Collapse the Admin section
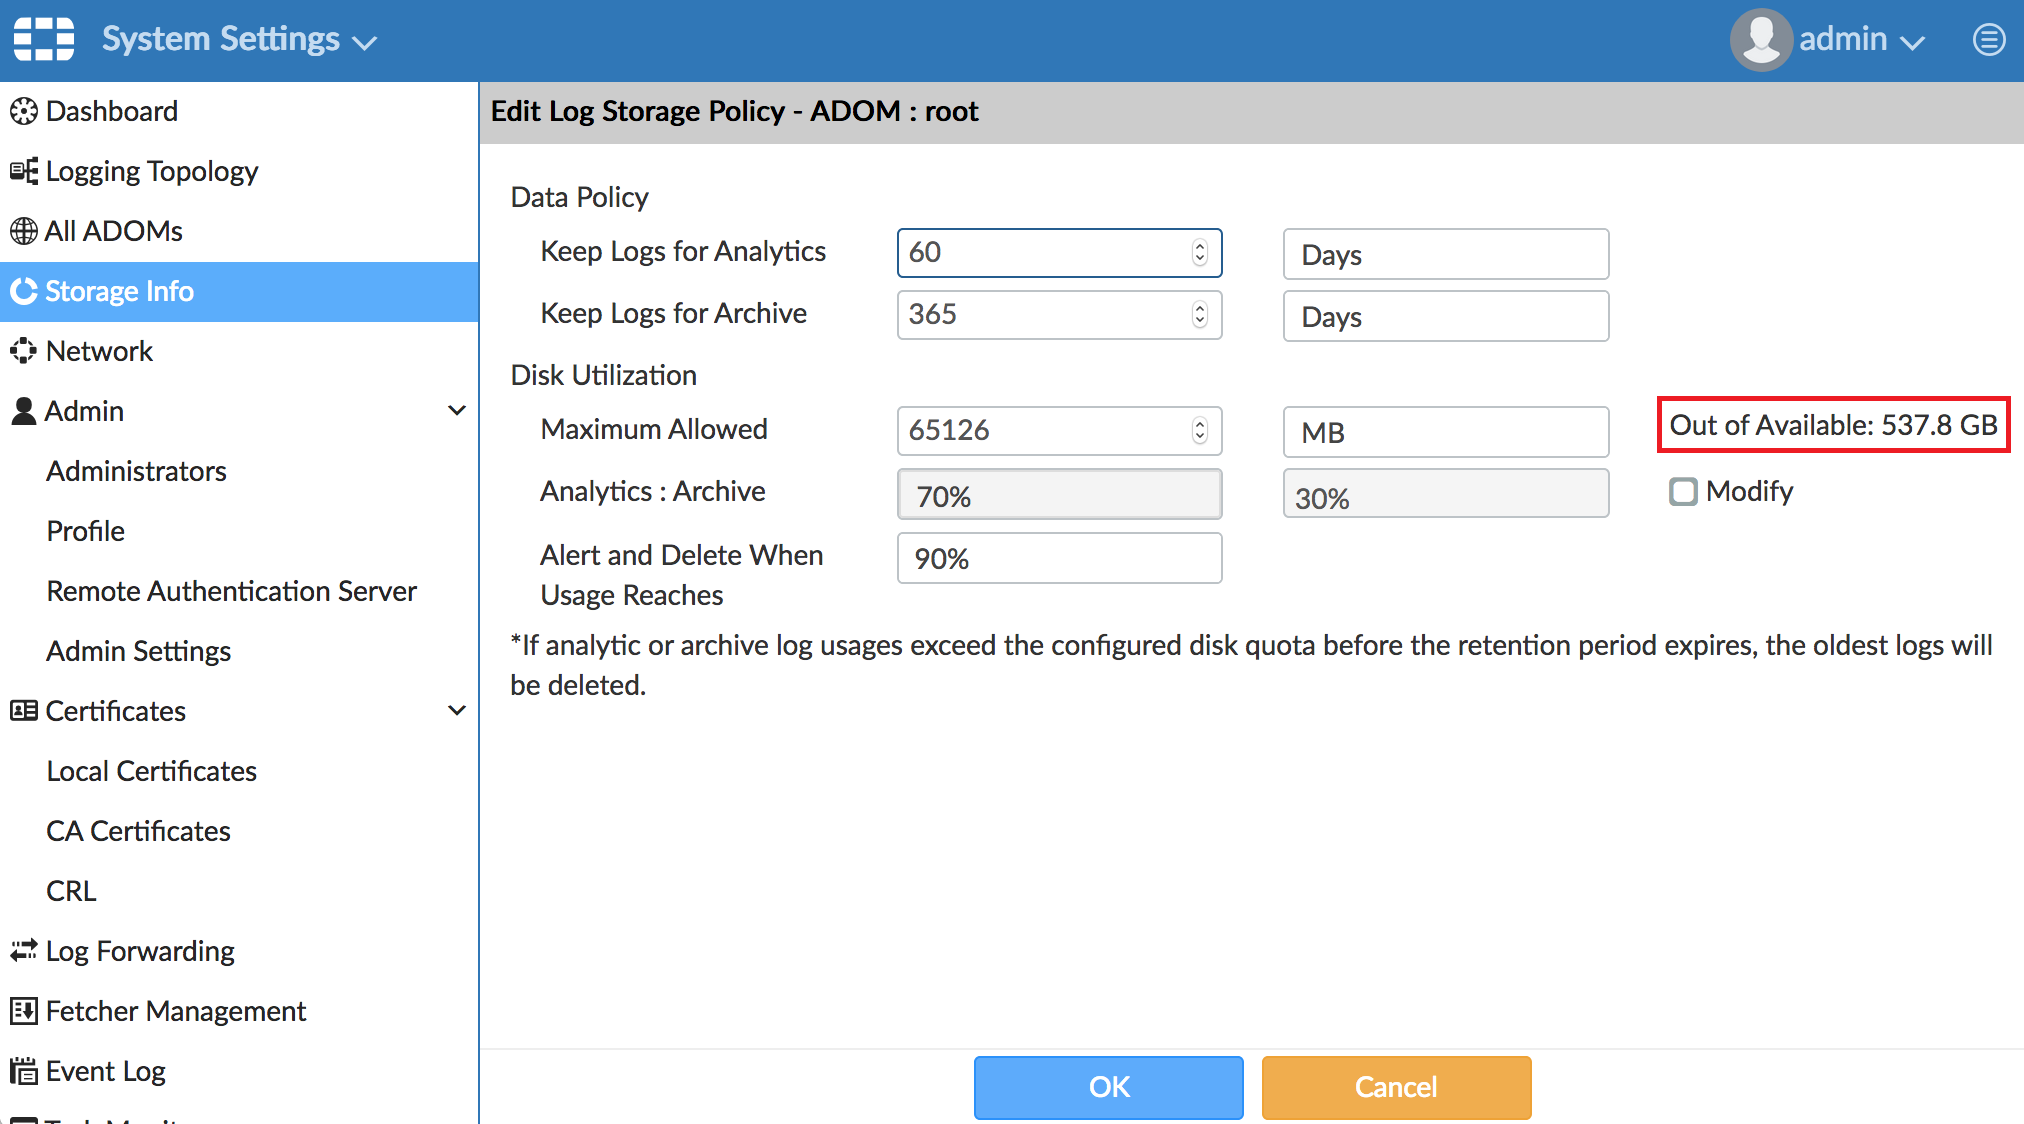The image size is (2024, 1124). tap(458, 410)
